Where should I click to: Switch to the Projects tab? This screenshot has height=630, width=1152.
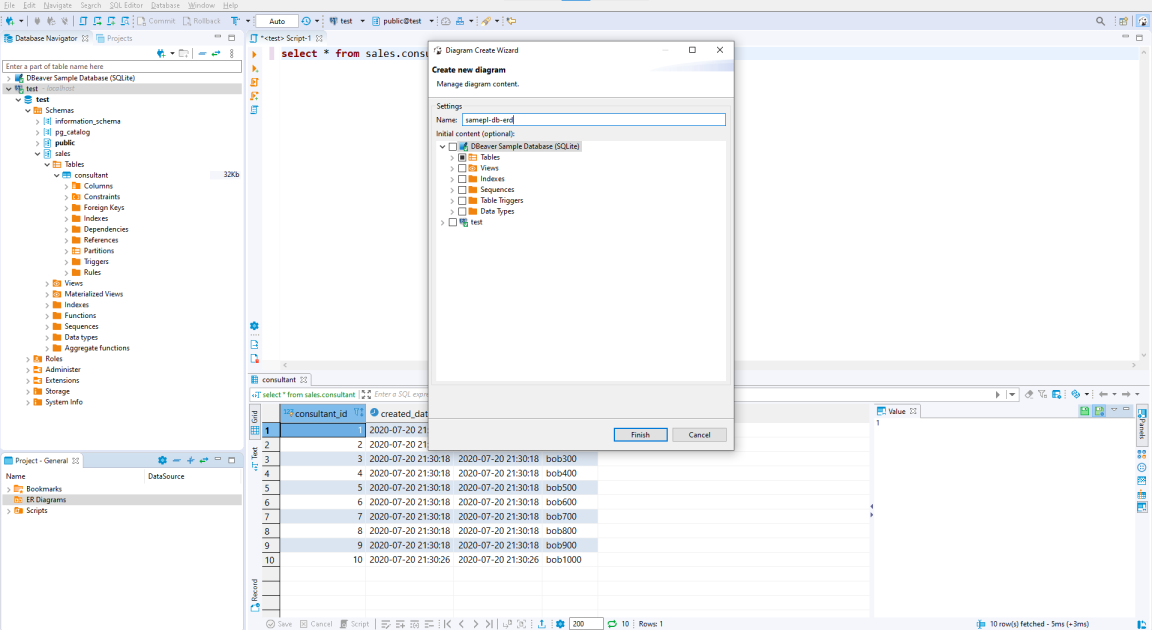[x=115, y=38]
